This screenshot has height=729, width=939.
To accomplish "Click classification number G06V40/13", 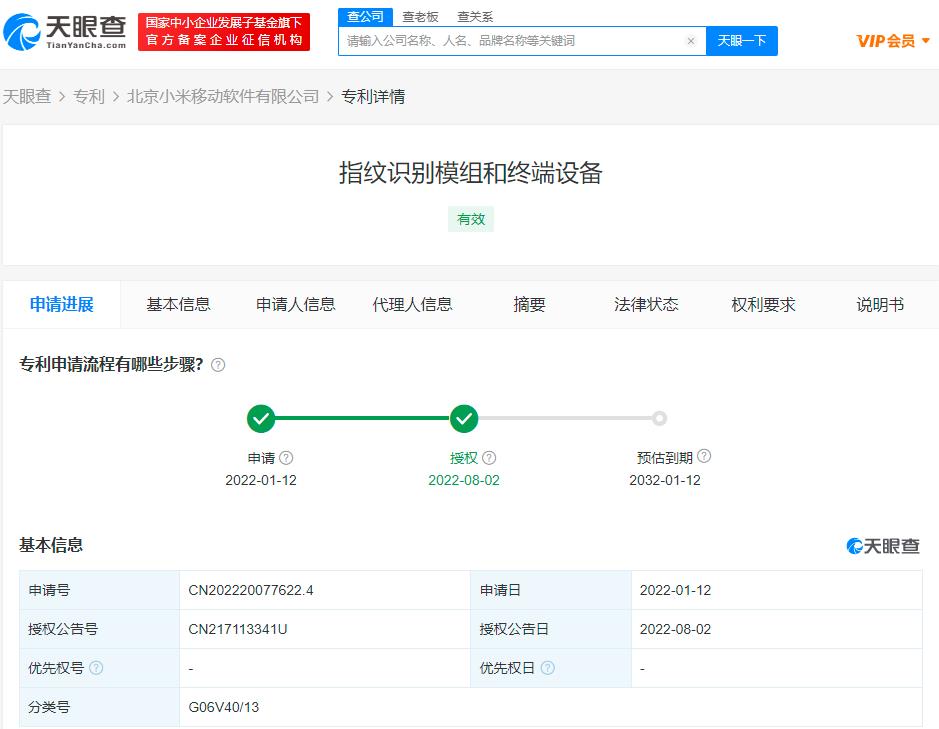I will click(223, 707).
